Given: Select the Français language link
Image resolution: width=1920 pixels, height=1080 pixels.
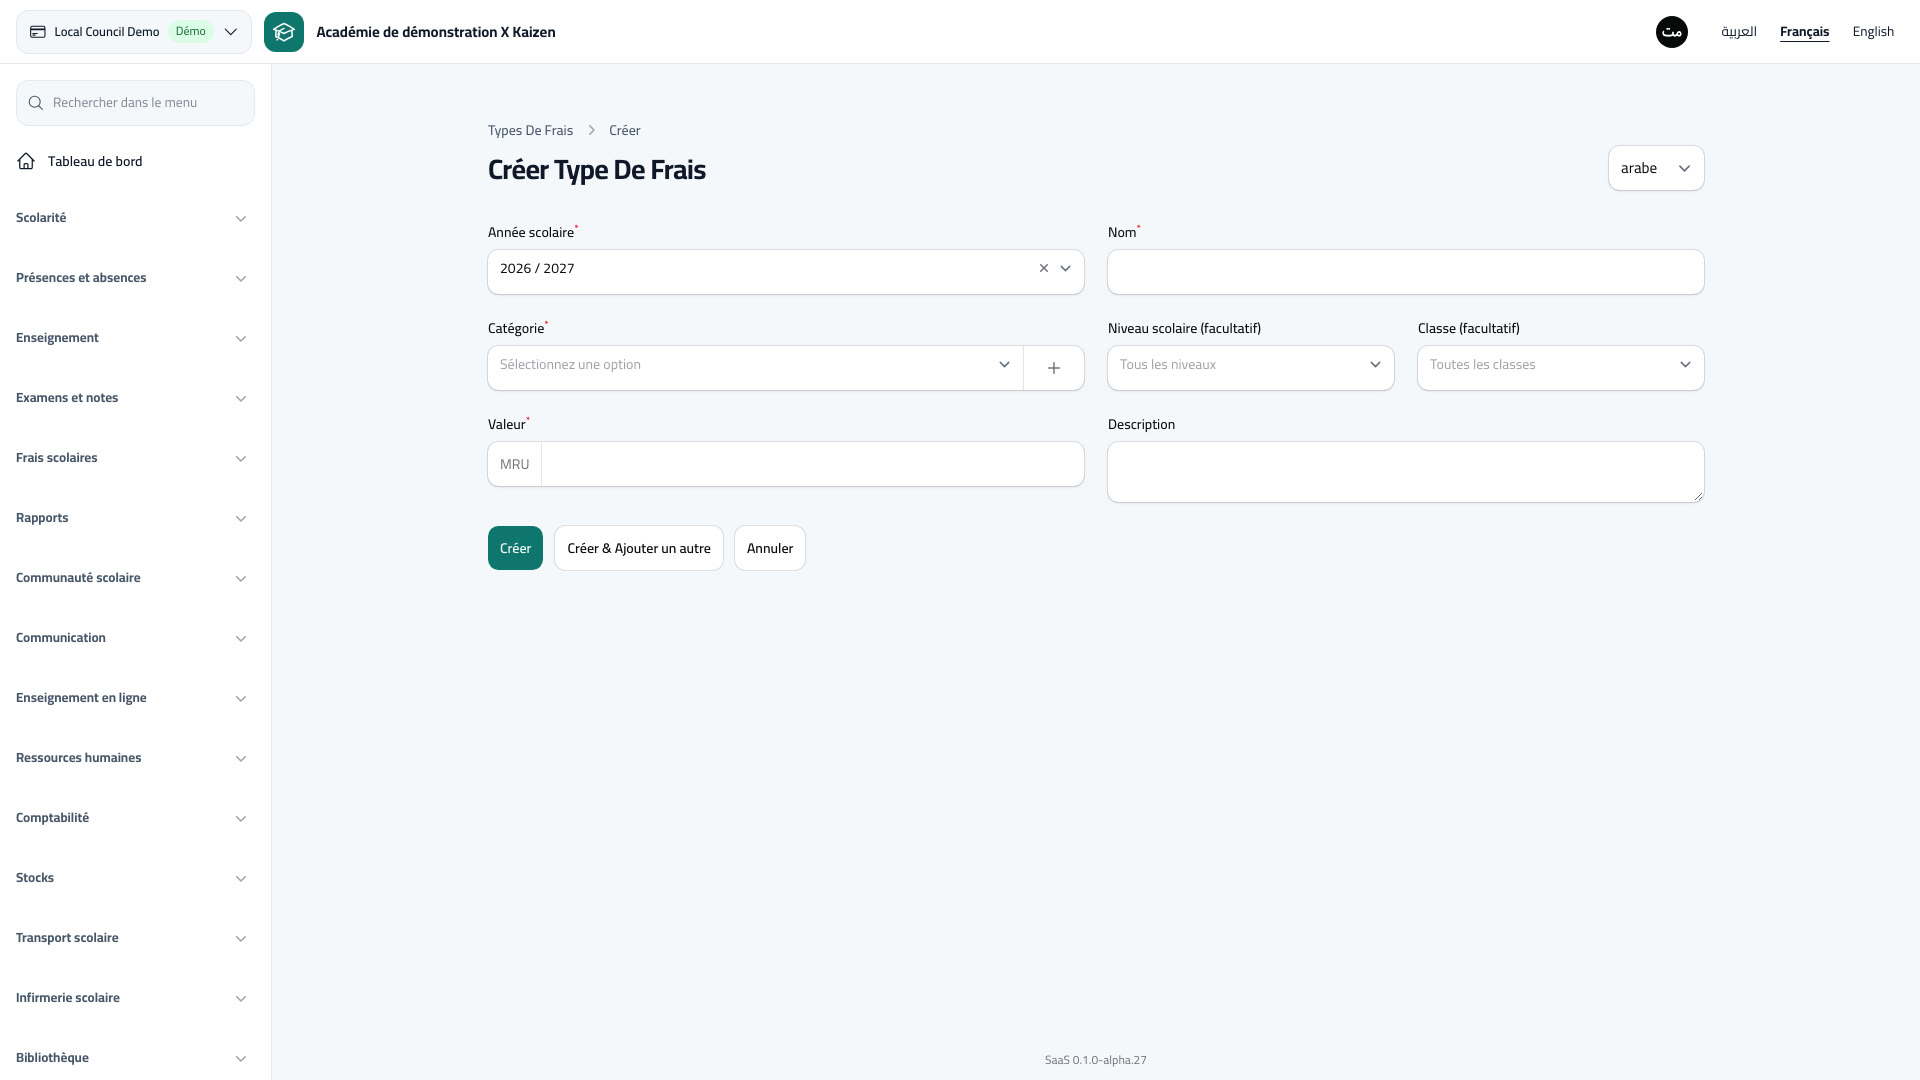Looking at the screenshot, I should tap(1804, 32).
